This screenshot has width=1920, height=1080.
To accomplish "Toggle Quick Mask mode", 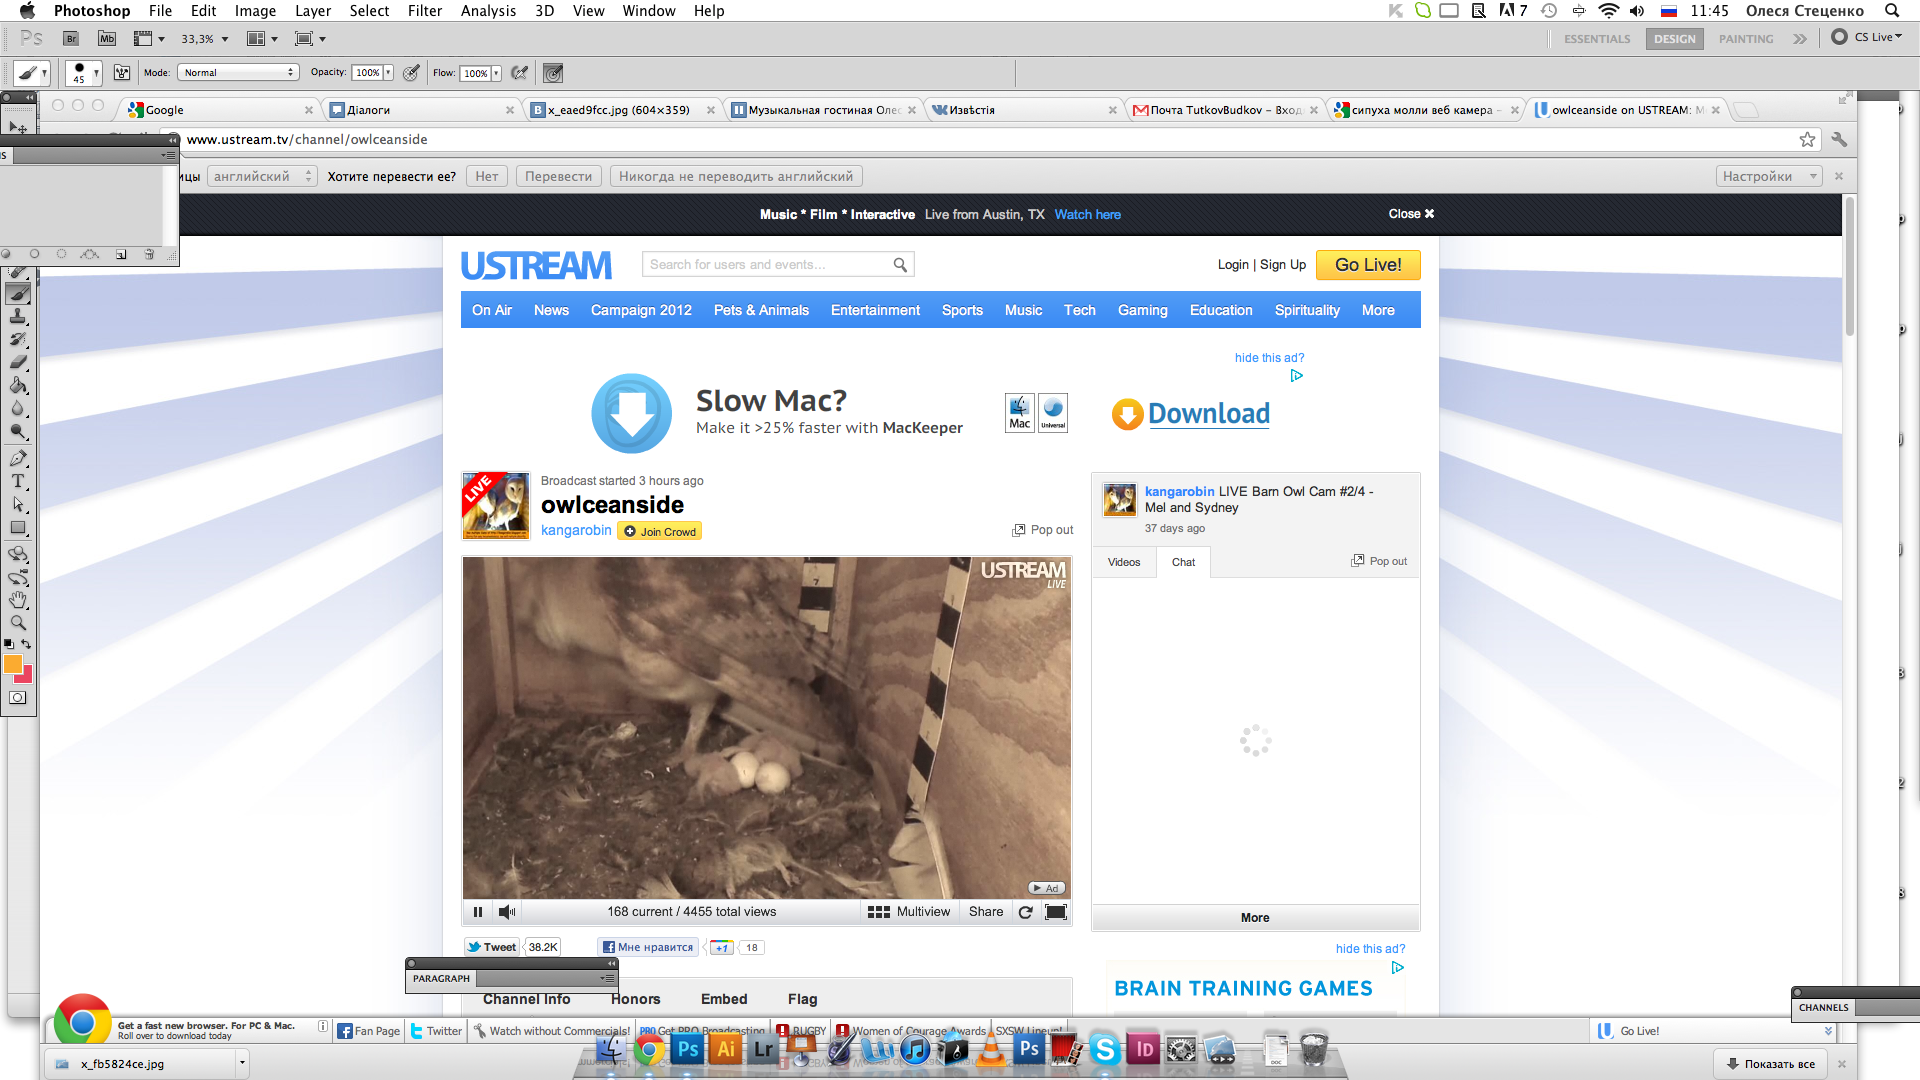I will point(18,698).
